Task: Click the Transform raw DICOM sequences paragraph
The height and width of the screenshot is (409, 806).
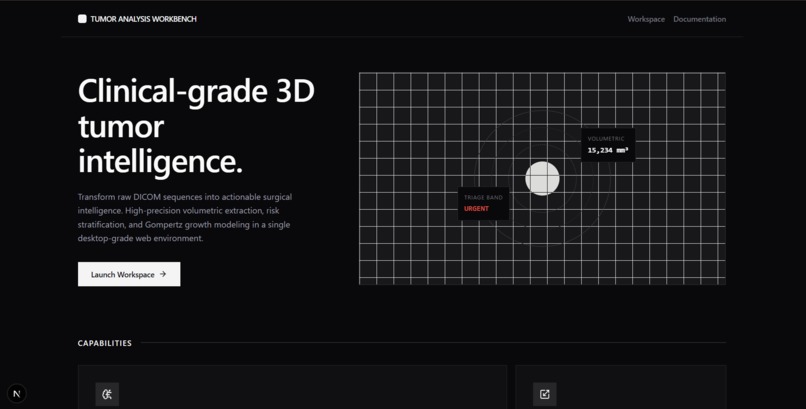Action: pos(185,217)
